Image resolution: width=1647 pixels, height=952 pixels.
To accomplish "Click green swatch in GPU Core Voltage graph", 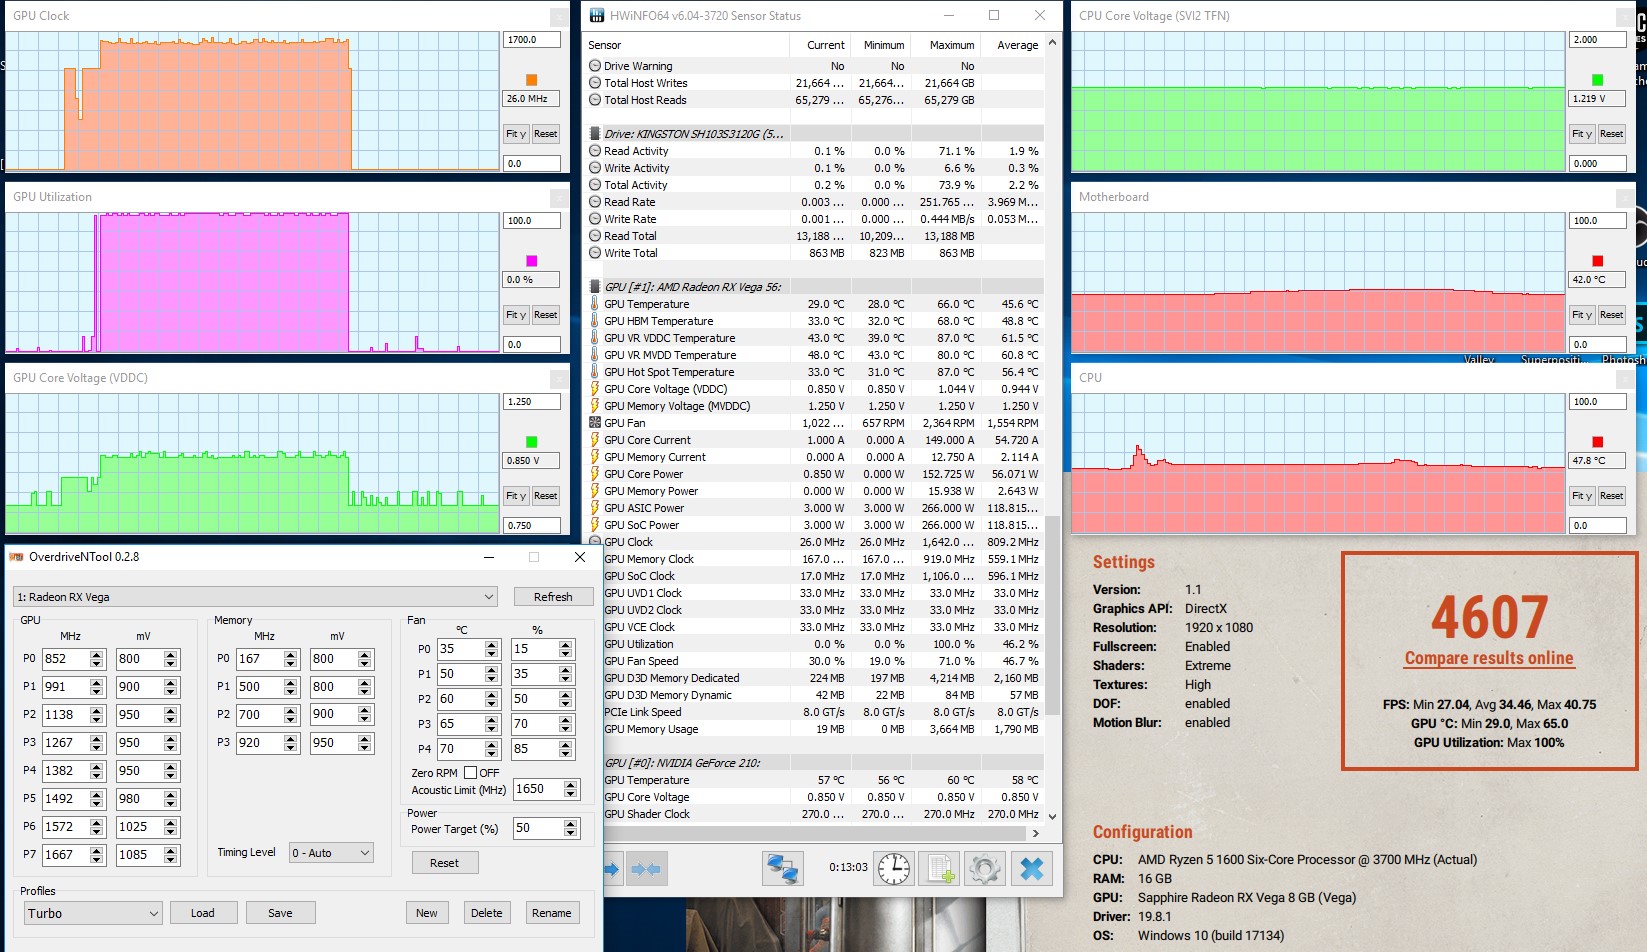I will [x=531, y=442].
